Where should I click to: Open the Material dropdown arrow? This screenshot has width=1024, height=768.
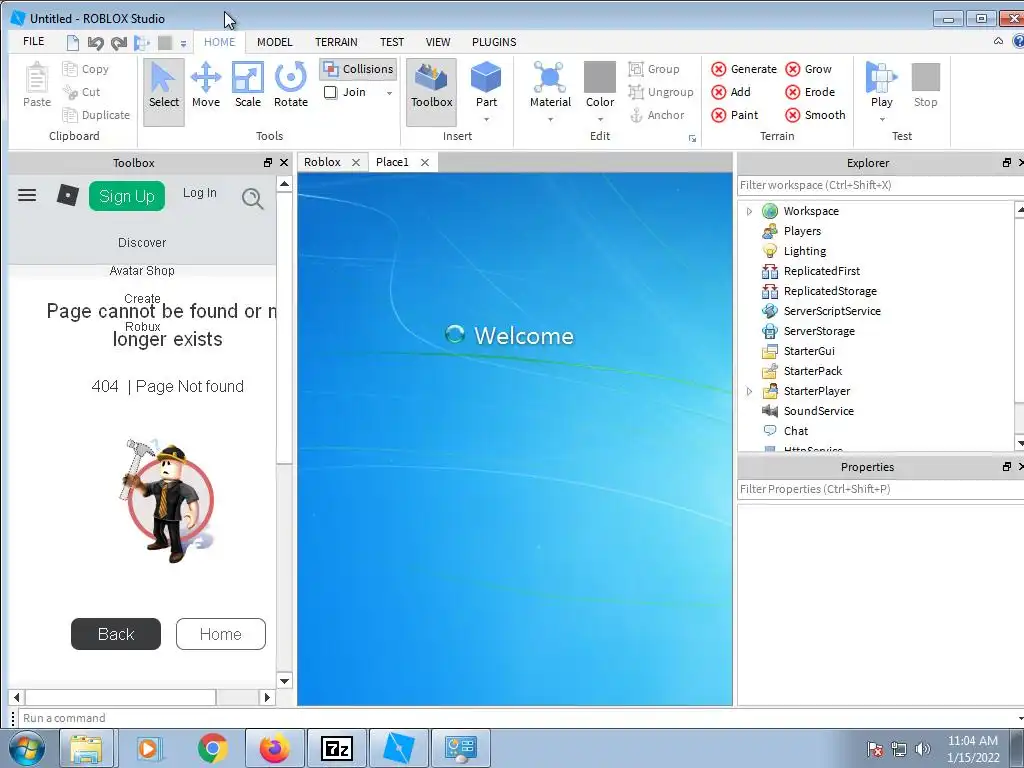pos(550,120)
